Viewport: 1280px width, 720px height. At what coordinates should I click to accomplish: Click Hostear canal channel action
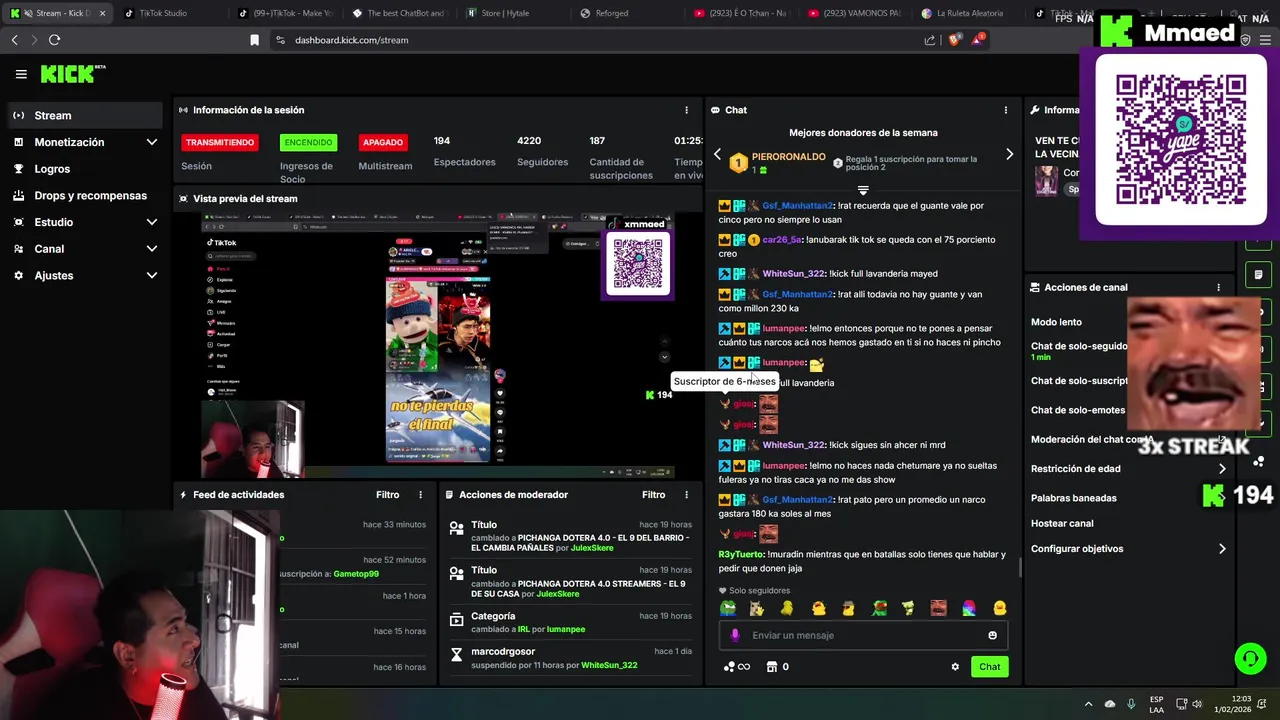click(x=1062, y=524)
